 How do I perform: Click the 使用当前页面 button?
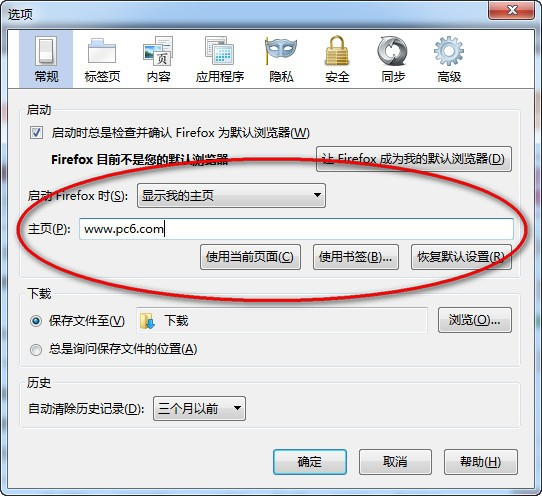tap(250, 257)
